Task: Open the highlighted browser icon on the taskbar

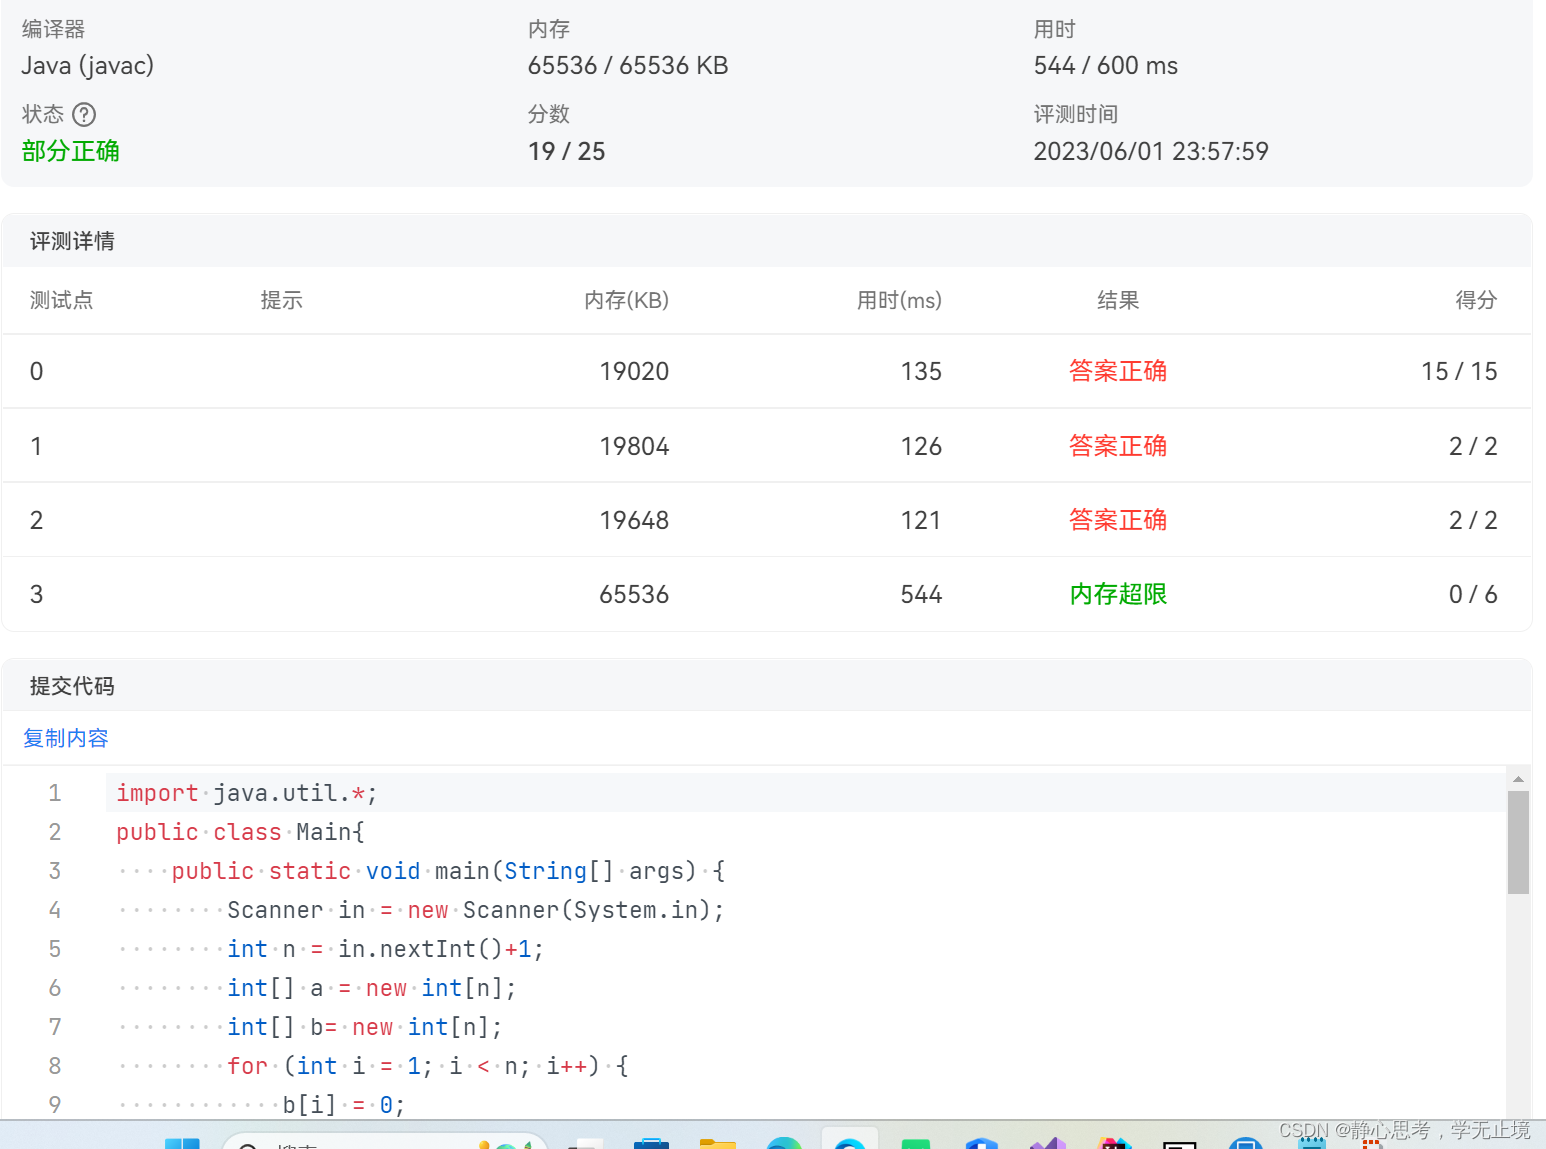Action: click(x=850, y=1145)
